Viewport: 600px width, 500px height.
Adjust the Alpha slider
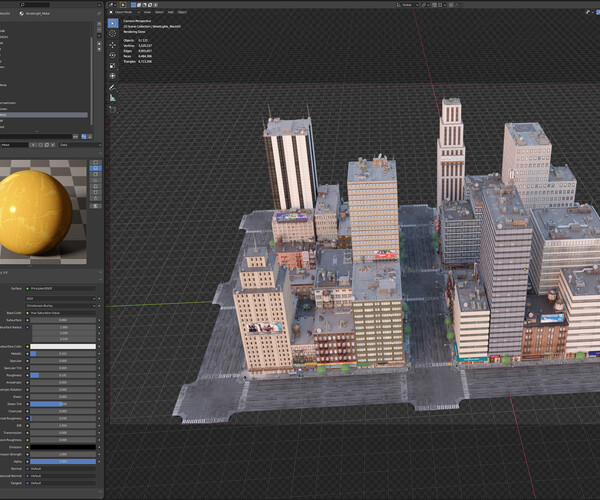coord(62,461)
